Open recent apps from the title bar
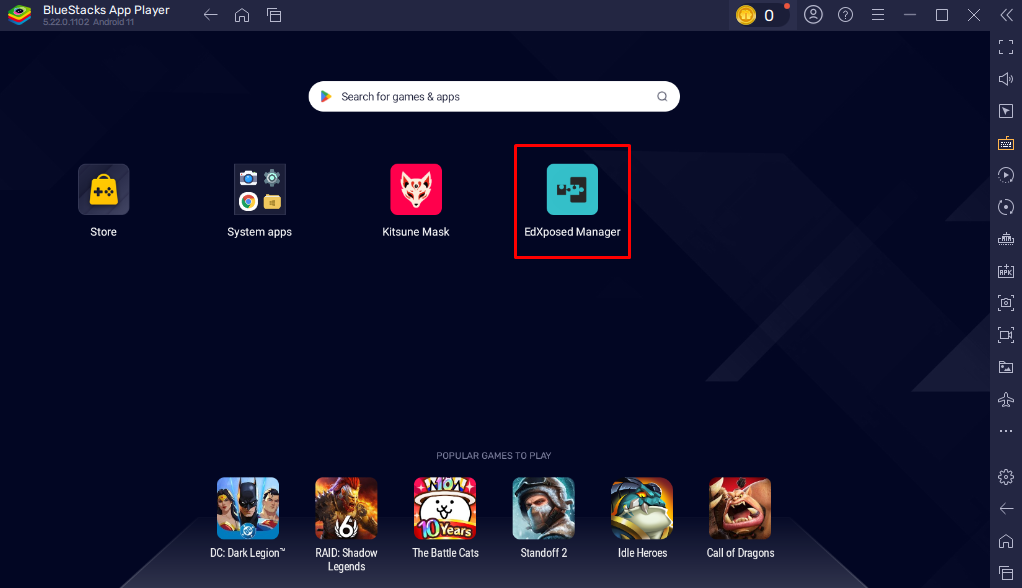This screenshot has height=588, width=1022. pos(274,15)
